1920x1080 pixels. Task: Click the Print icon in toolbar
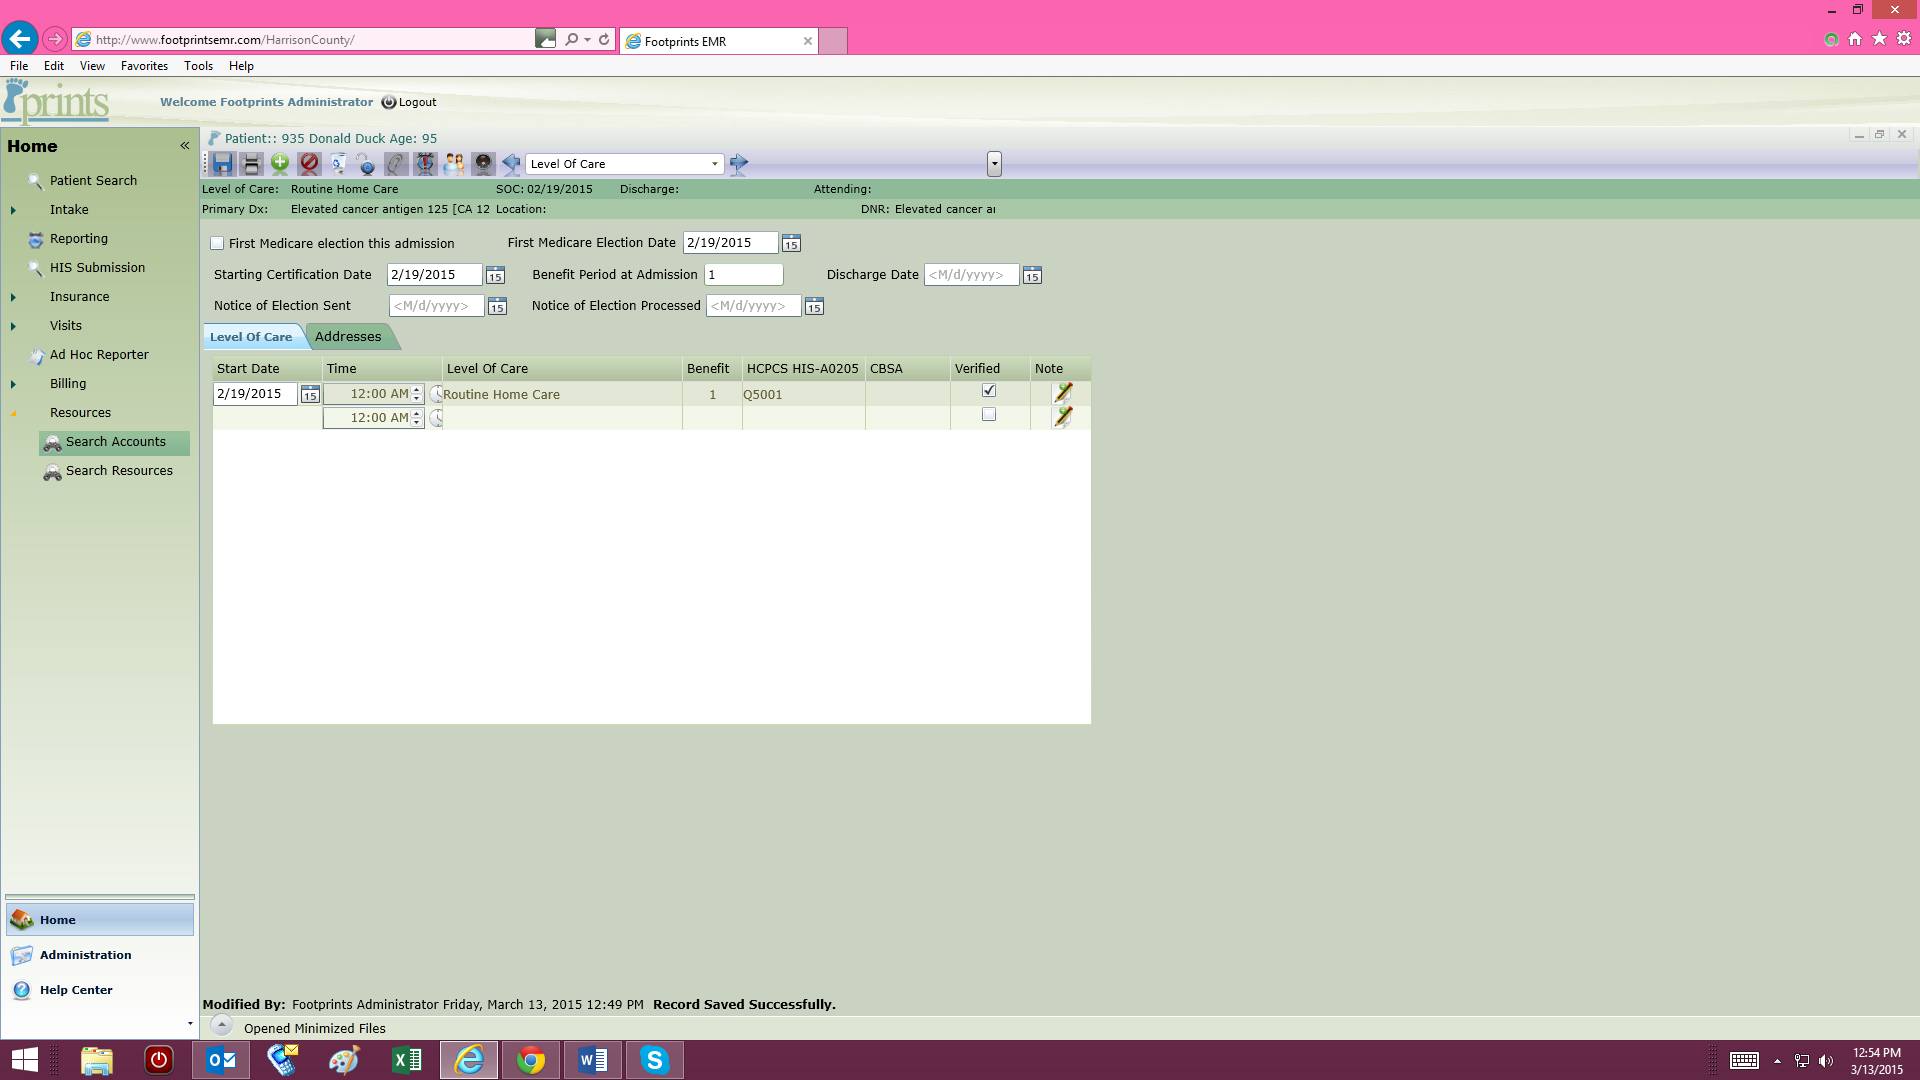[x=251, y=163]
